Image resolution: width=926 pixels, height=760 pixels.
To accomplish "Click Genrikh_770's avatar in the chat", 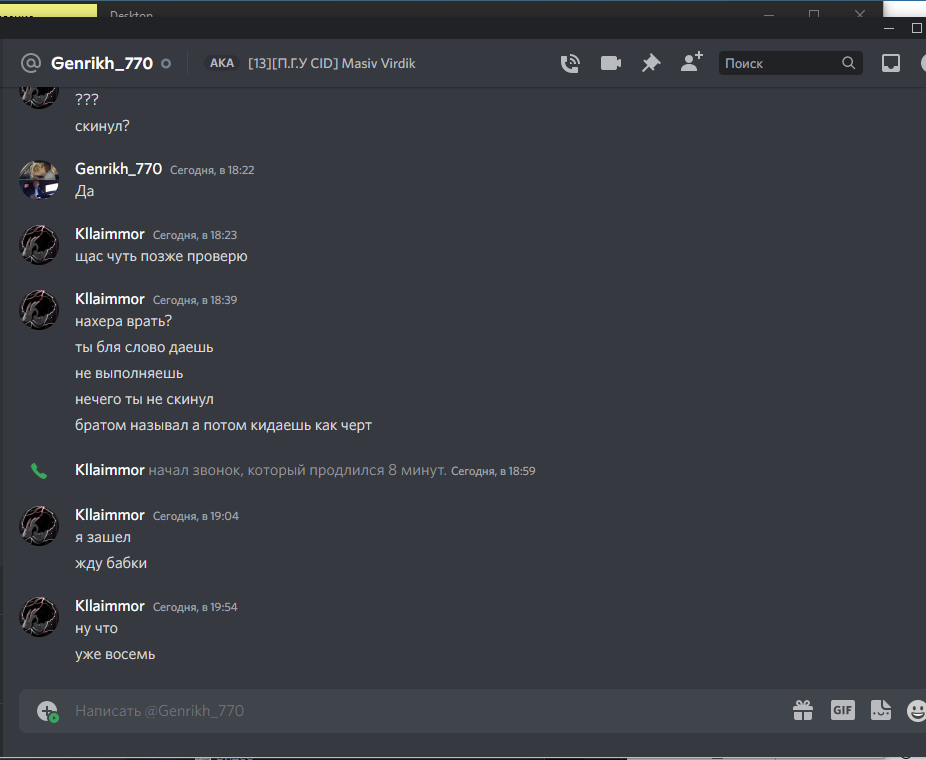I will [39, 180].
